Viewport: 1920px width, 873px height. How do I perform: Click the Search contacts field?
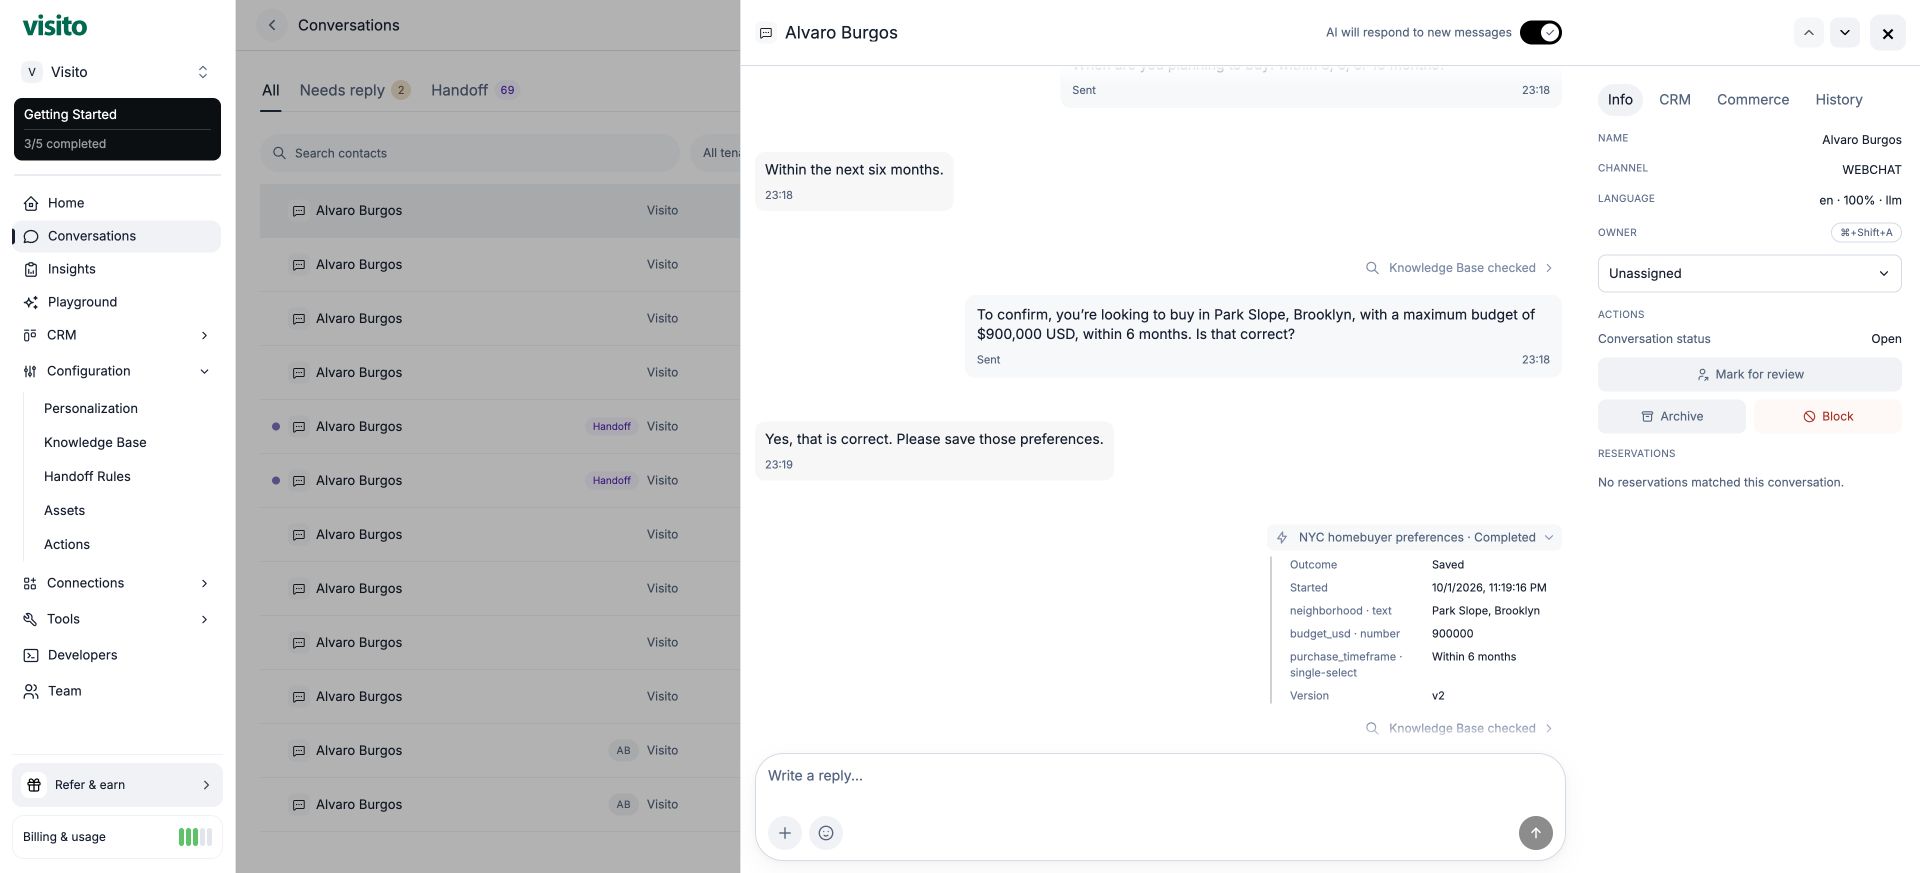(470, 153)
